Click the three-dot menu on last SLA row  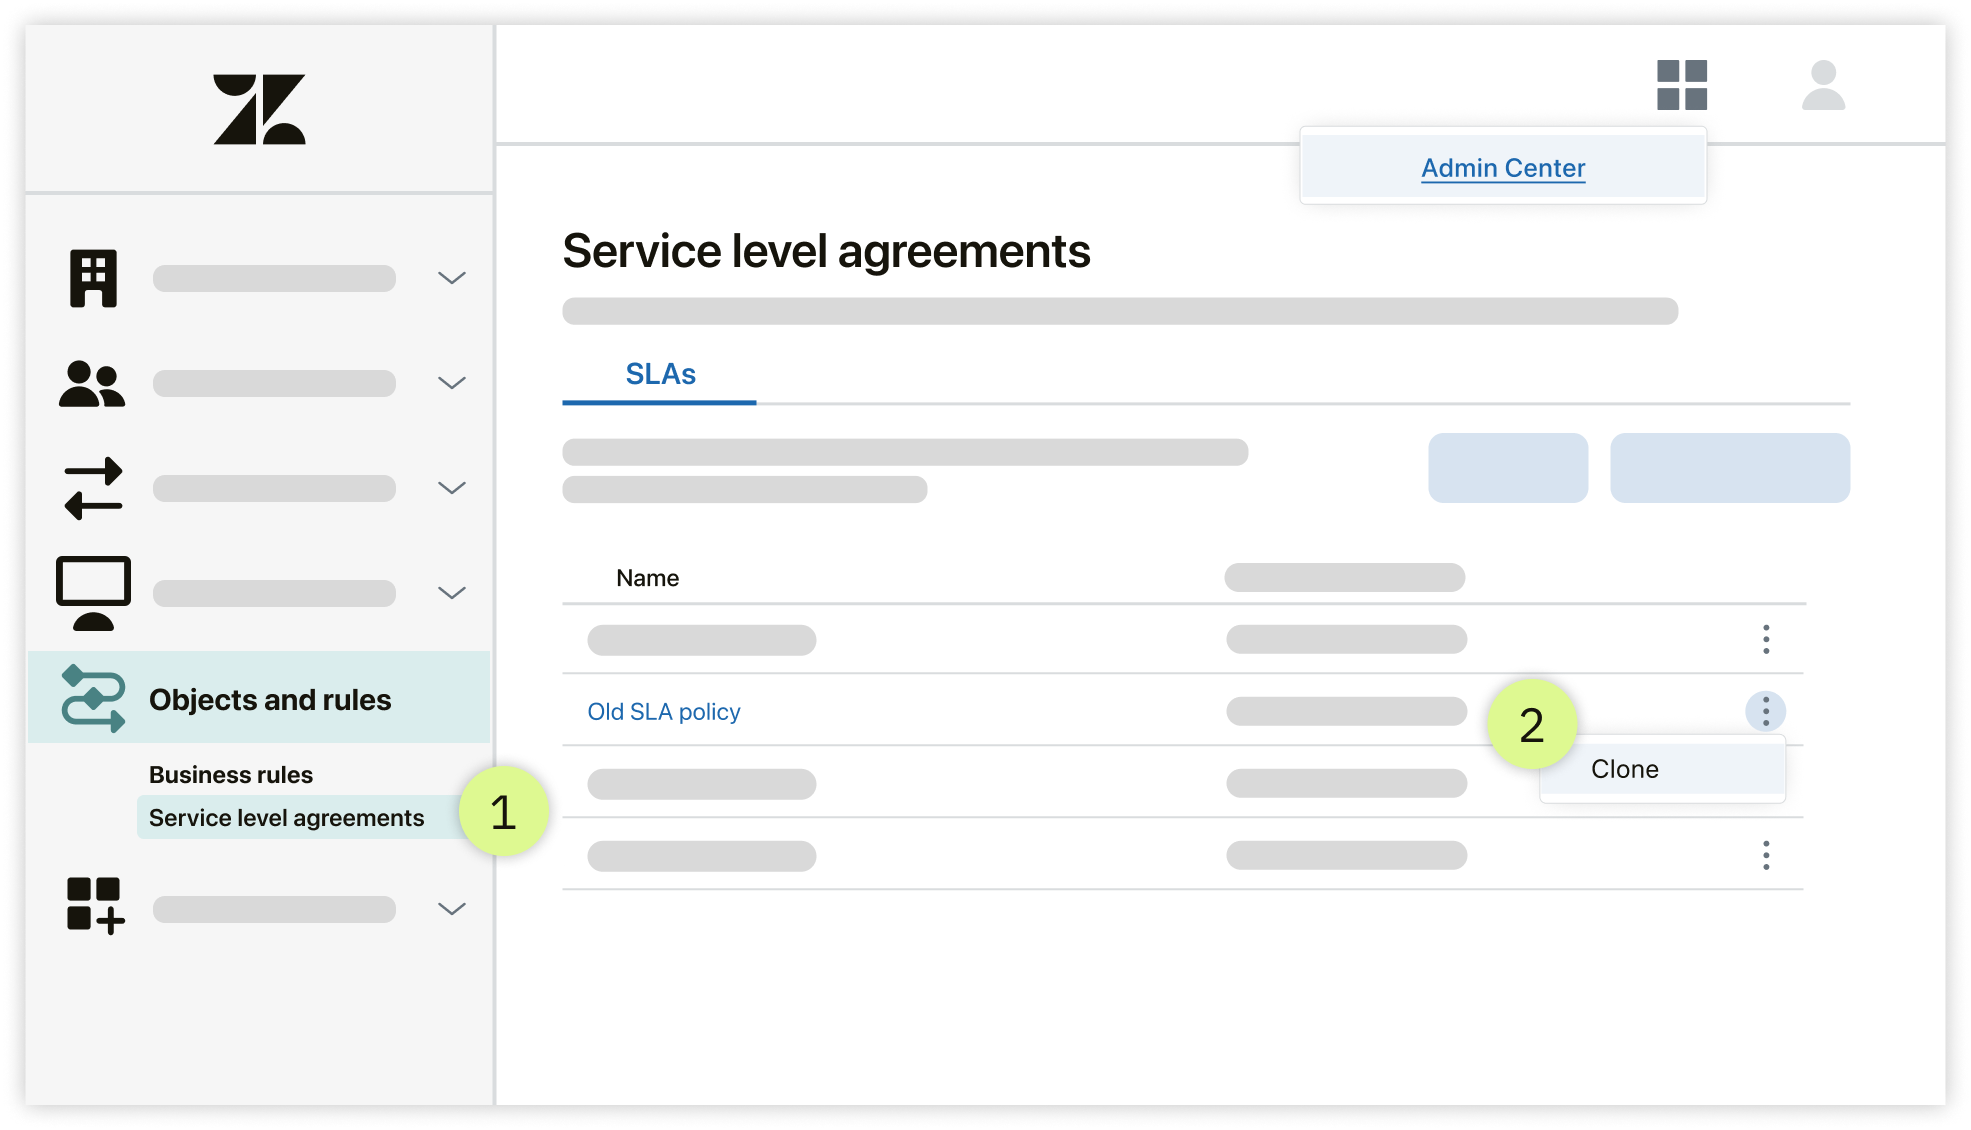(x=1767, y=853)
